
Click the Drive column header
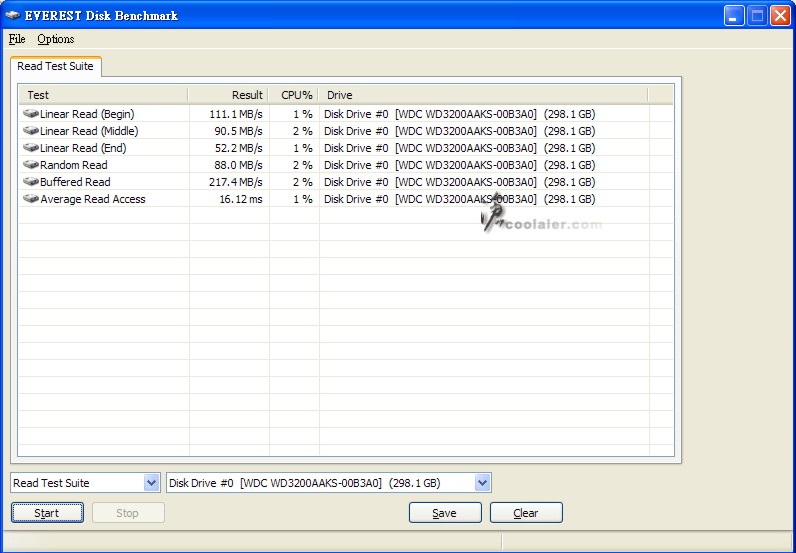[483, 95]
